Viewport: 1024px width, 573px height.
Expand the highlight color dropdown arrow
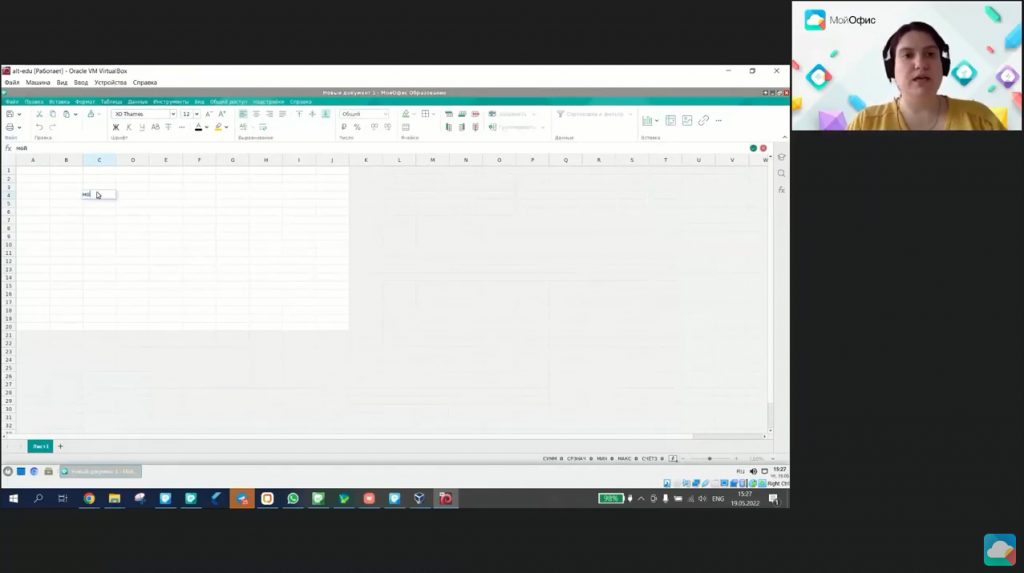pos(227,127)
